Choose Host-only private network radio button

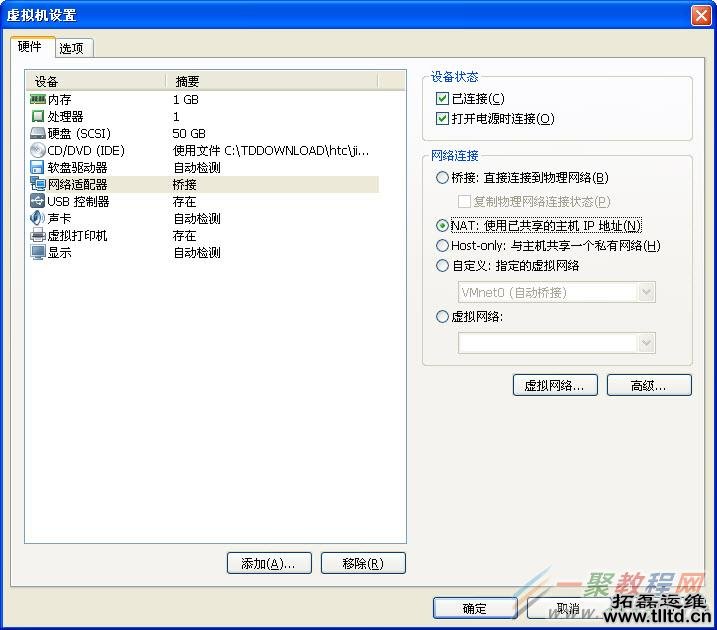(442, 246)
